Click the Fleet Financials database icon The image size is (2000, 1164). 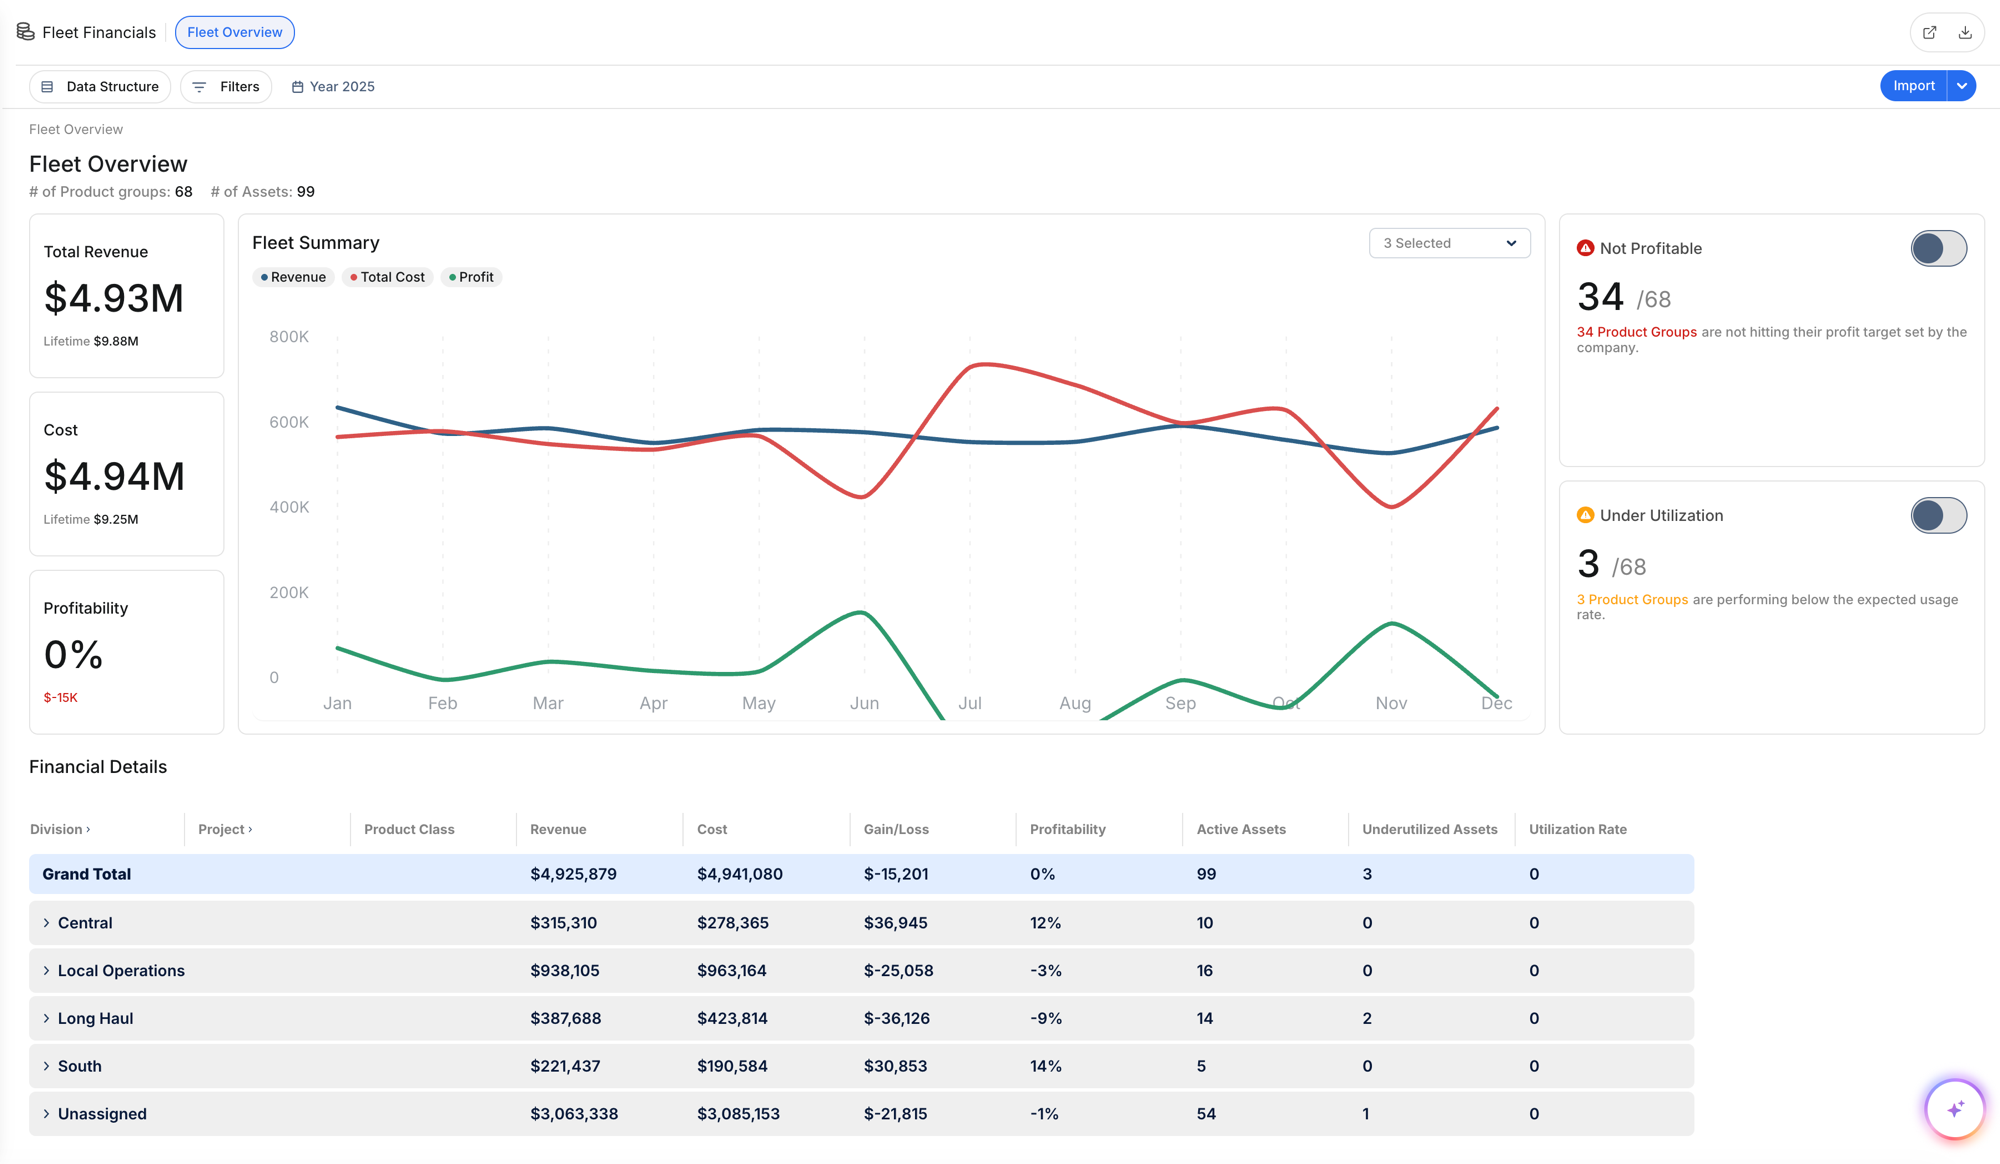(x=25, y=31)
